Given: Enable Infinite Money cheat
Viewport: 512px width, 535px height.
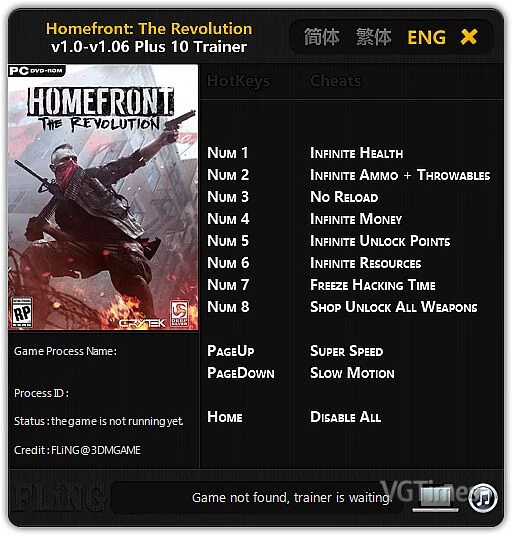Looking at the screenshot, I should [356, 219].
